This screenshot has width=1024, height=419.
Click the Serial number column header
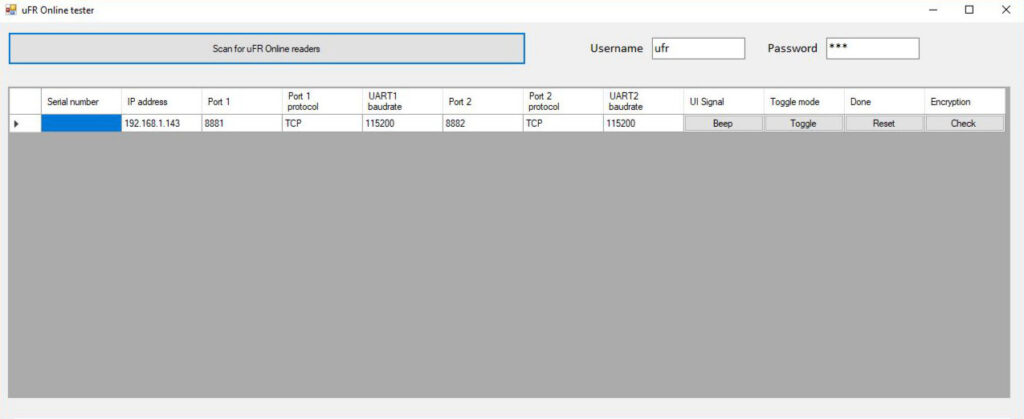pyautogui.click(x=82, y=101)
